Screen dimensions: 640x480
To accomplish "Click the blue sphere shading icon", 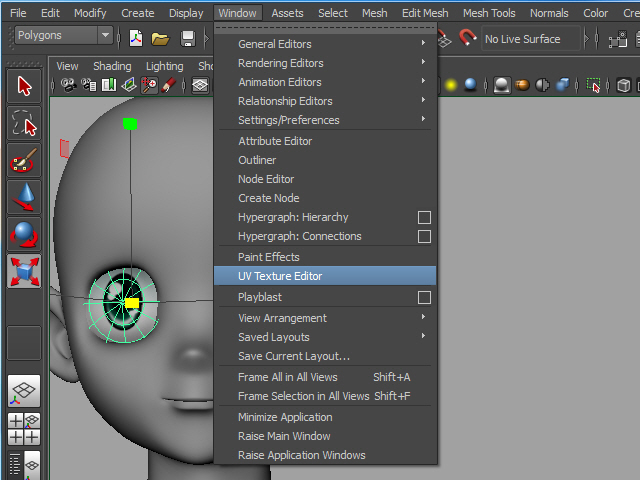I will coord(470,84).
